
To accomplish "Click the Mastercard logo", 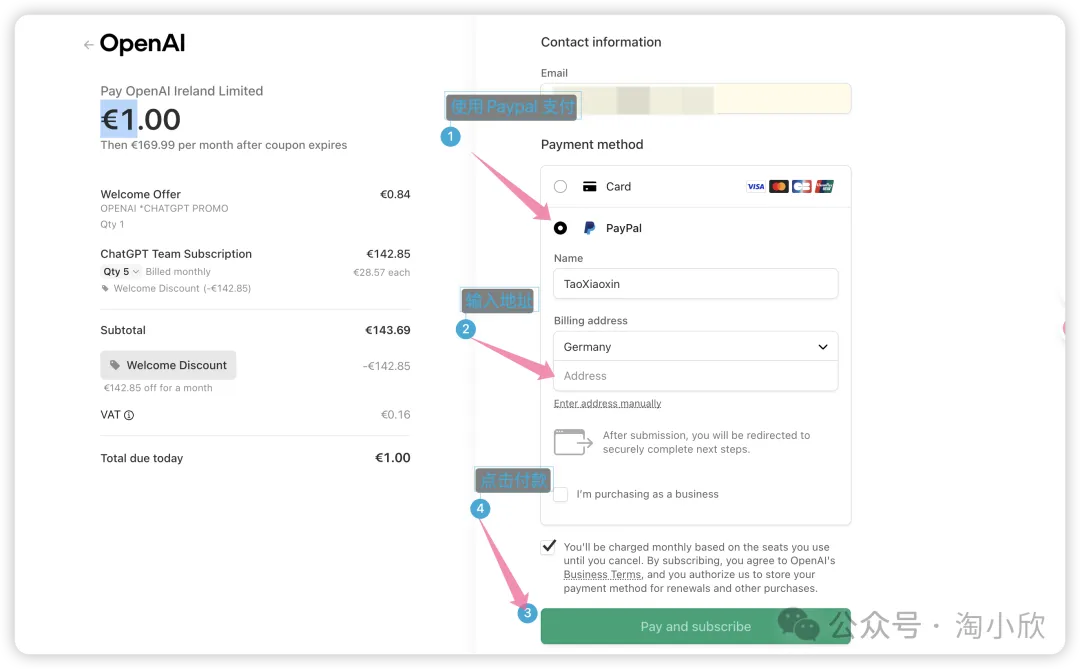I will coord(778,187).
